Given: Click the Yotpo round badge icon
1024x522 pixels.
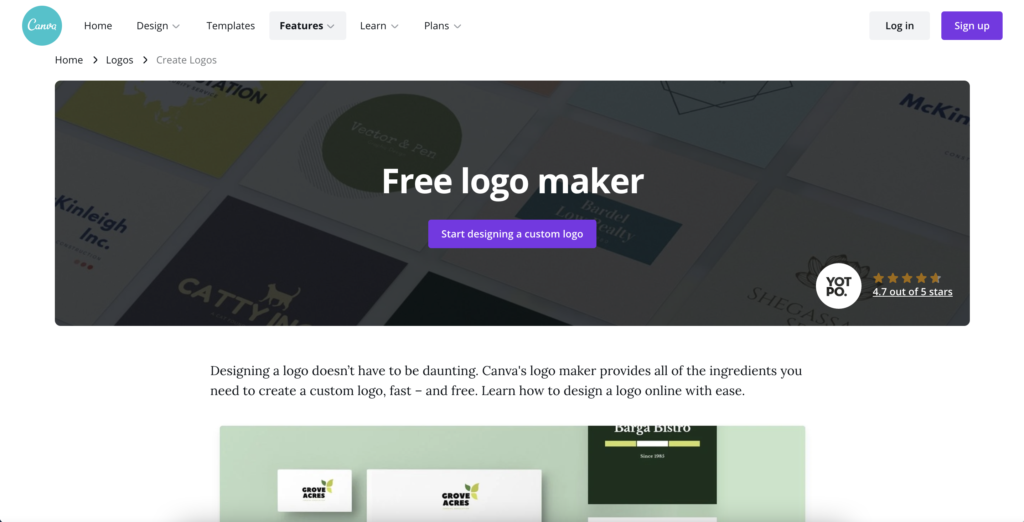Looking at the screenshot, I should (x=838, y=285).
